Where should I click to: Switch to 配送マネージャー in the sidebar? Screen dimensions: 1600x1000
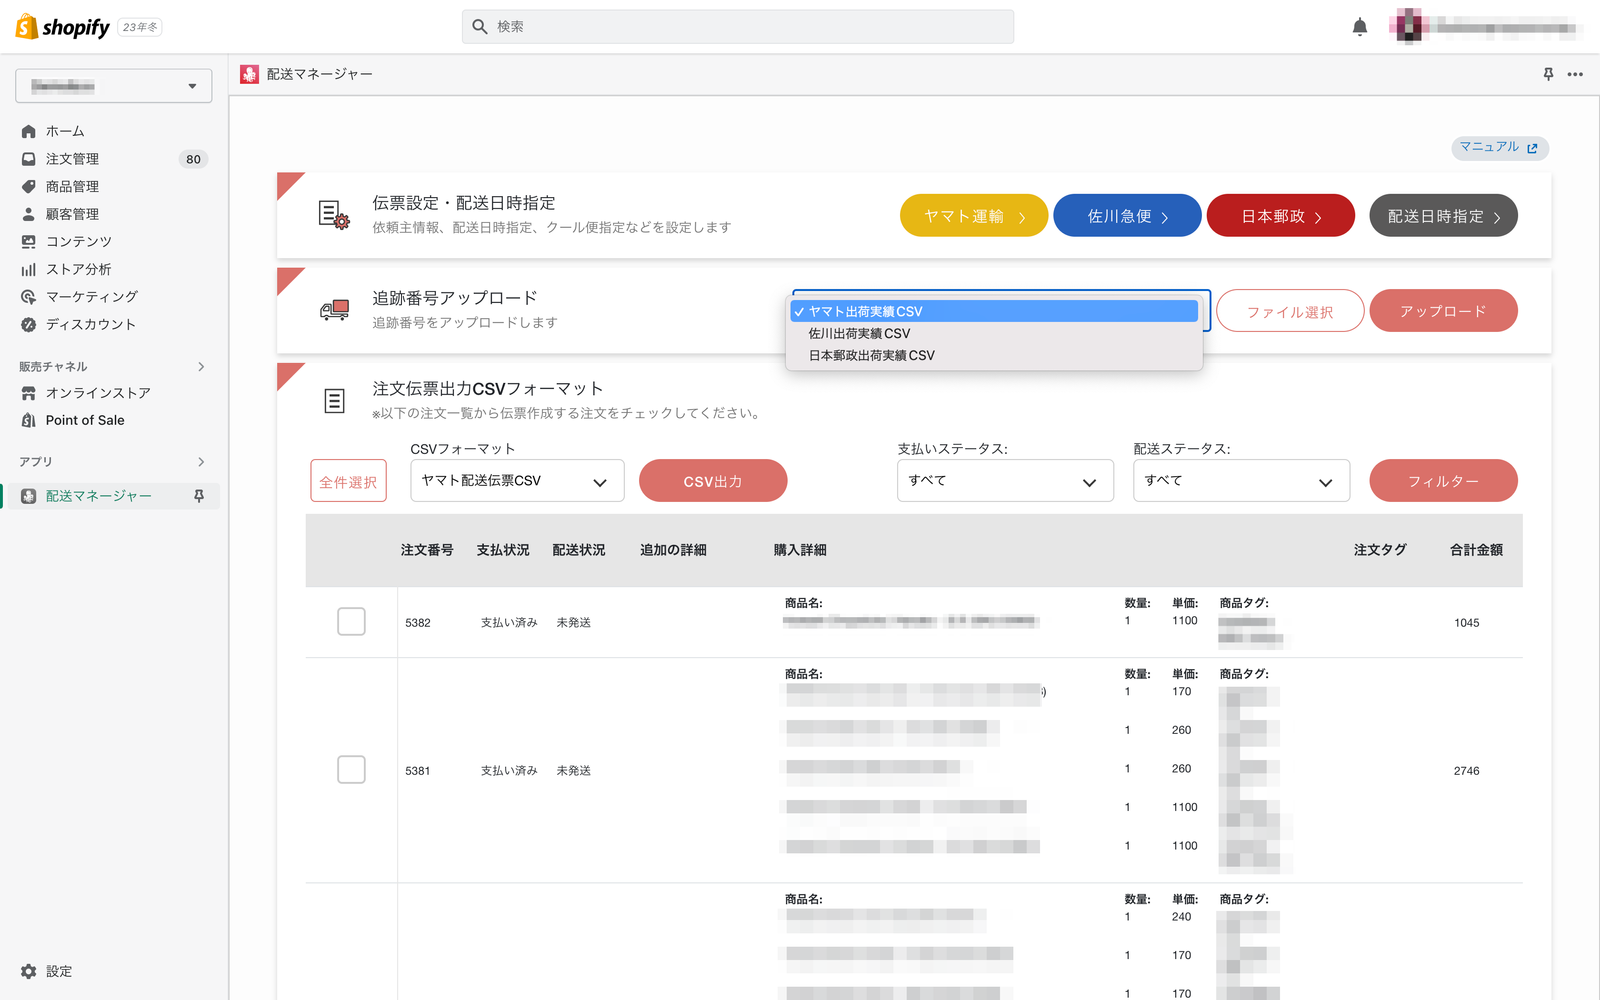click(97, 495)
